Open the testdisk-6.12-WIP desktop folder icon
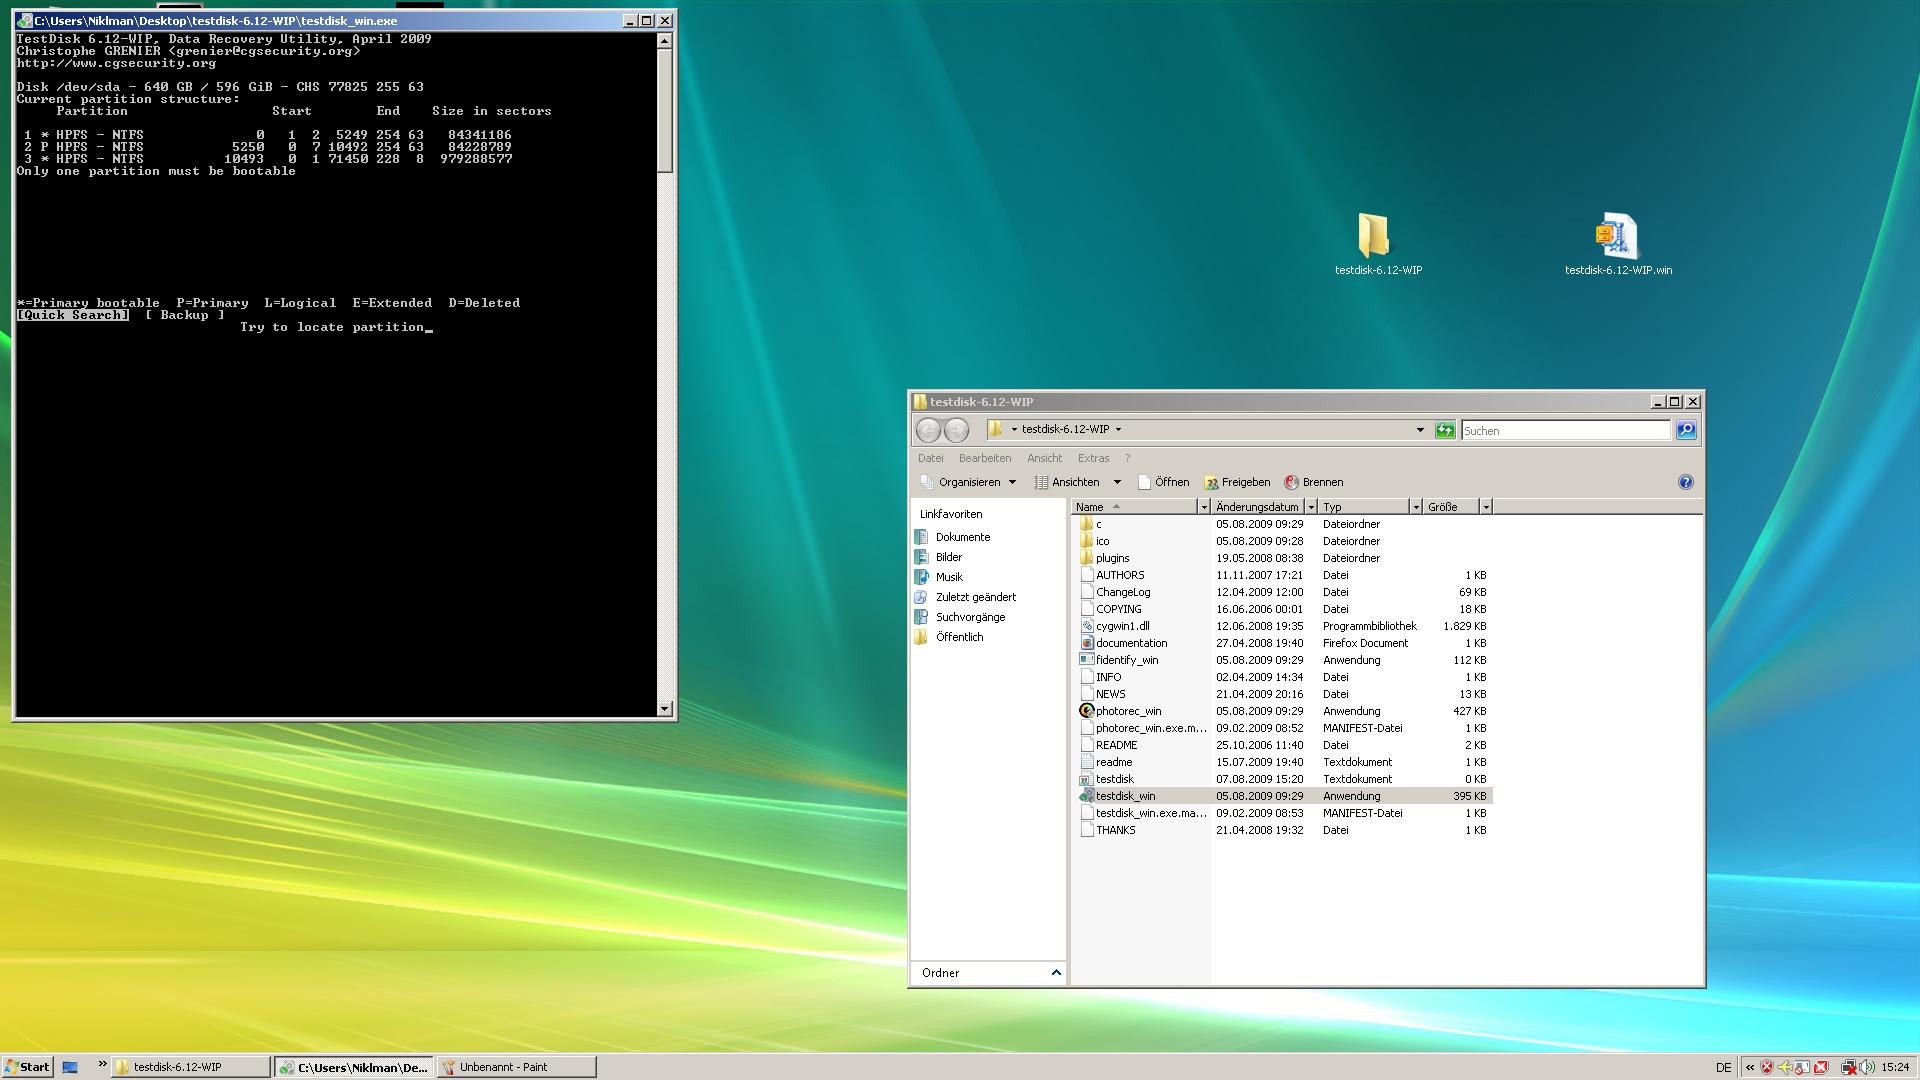The height and width of the screenshot is (1080, 1920). click(x=1374, y=238)
